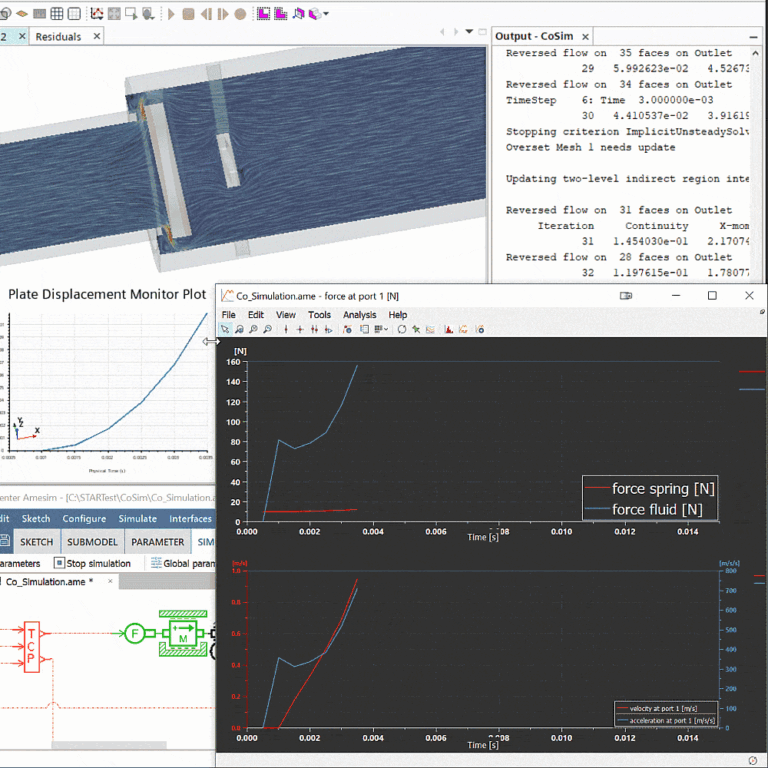Open the Configure menu in Amesim
The image size is (768, 768).
[x=84, y=519]
